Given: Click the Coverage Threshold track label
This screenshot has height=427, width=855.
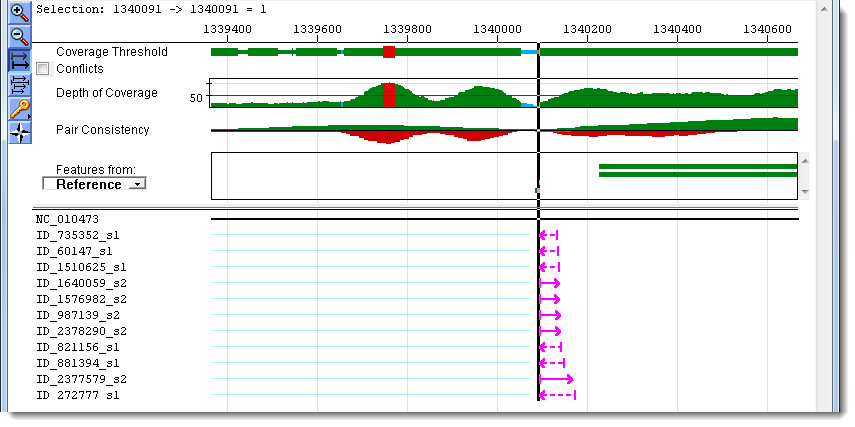Looking at the screenshot, I should coord(112,52).
